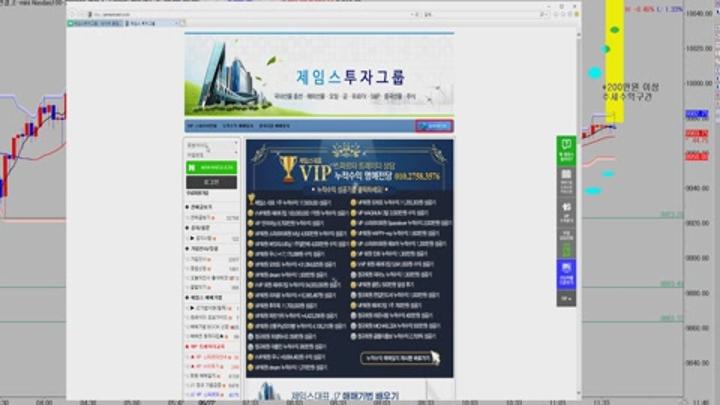The width and height of the screenshot is (720, 405).
Task: Click the 9940.00 price label on chart axis
Action: [x=699, y=188]
